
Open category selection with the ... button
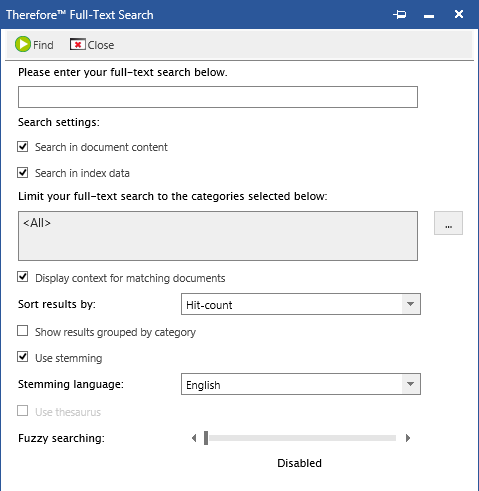448,223
